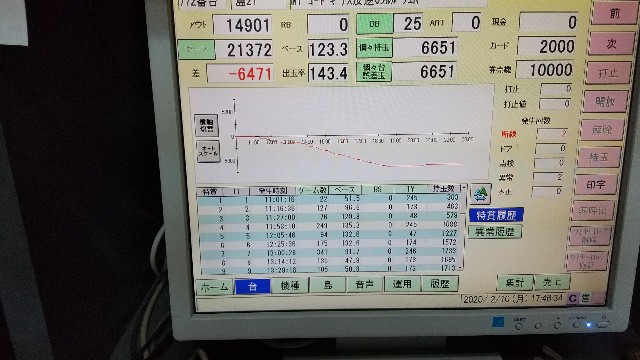
Task: Switch to the 運用 tab
Action: click(x=402, y=284)
